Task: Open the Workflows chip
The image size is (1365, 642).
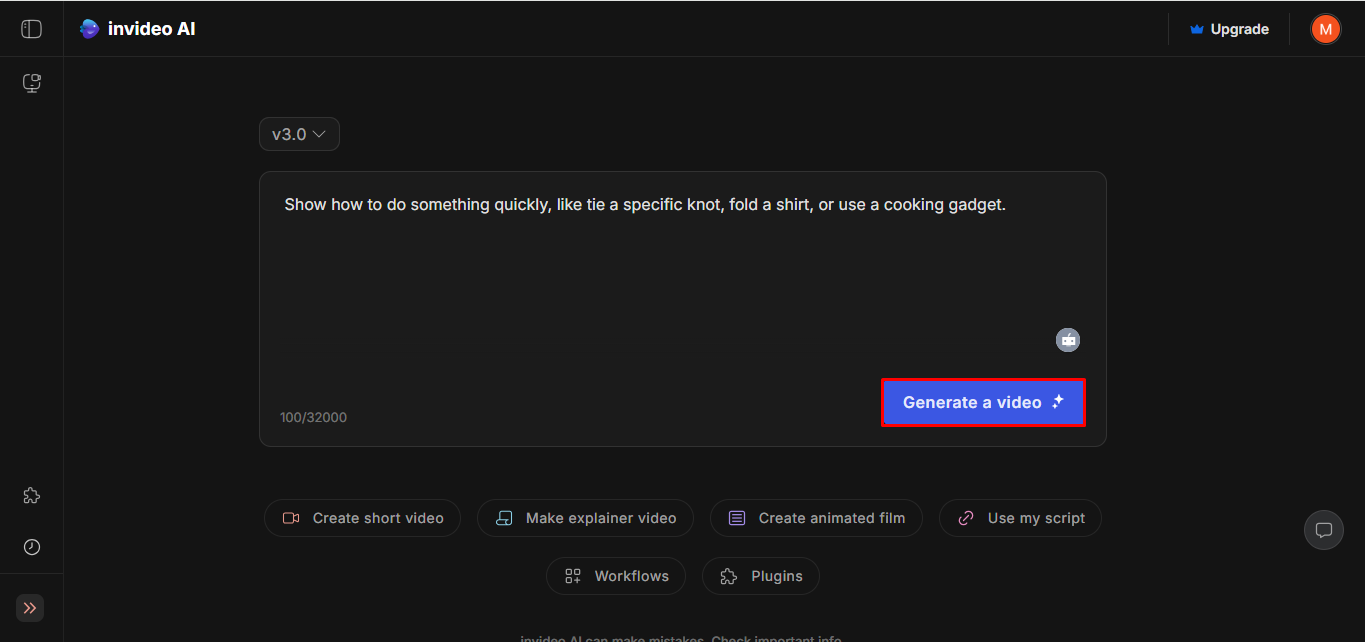Action: coord(616,576)
